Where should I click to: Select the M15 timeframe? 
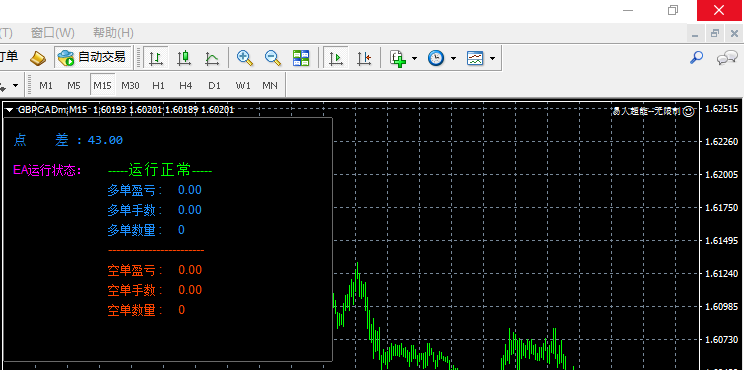(102, 85)
